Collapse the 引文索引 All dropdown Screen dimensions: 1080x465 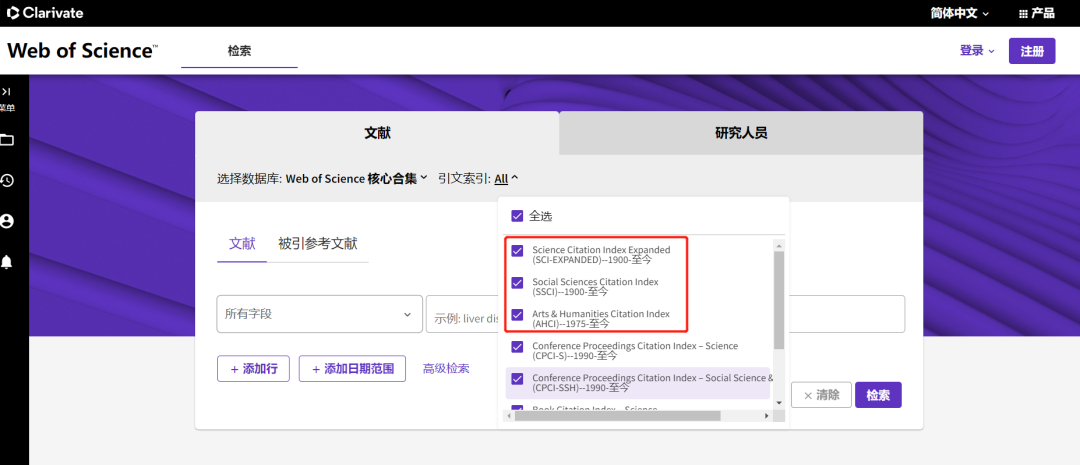click(x=506, y=178)
